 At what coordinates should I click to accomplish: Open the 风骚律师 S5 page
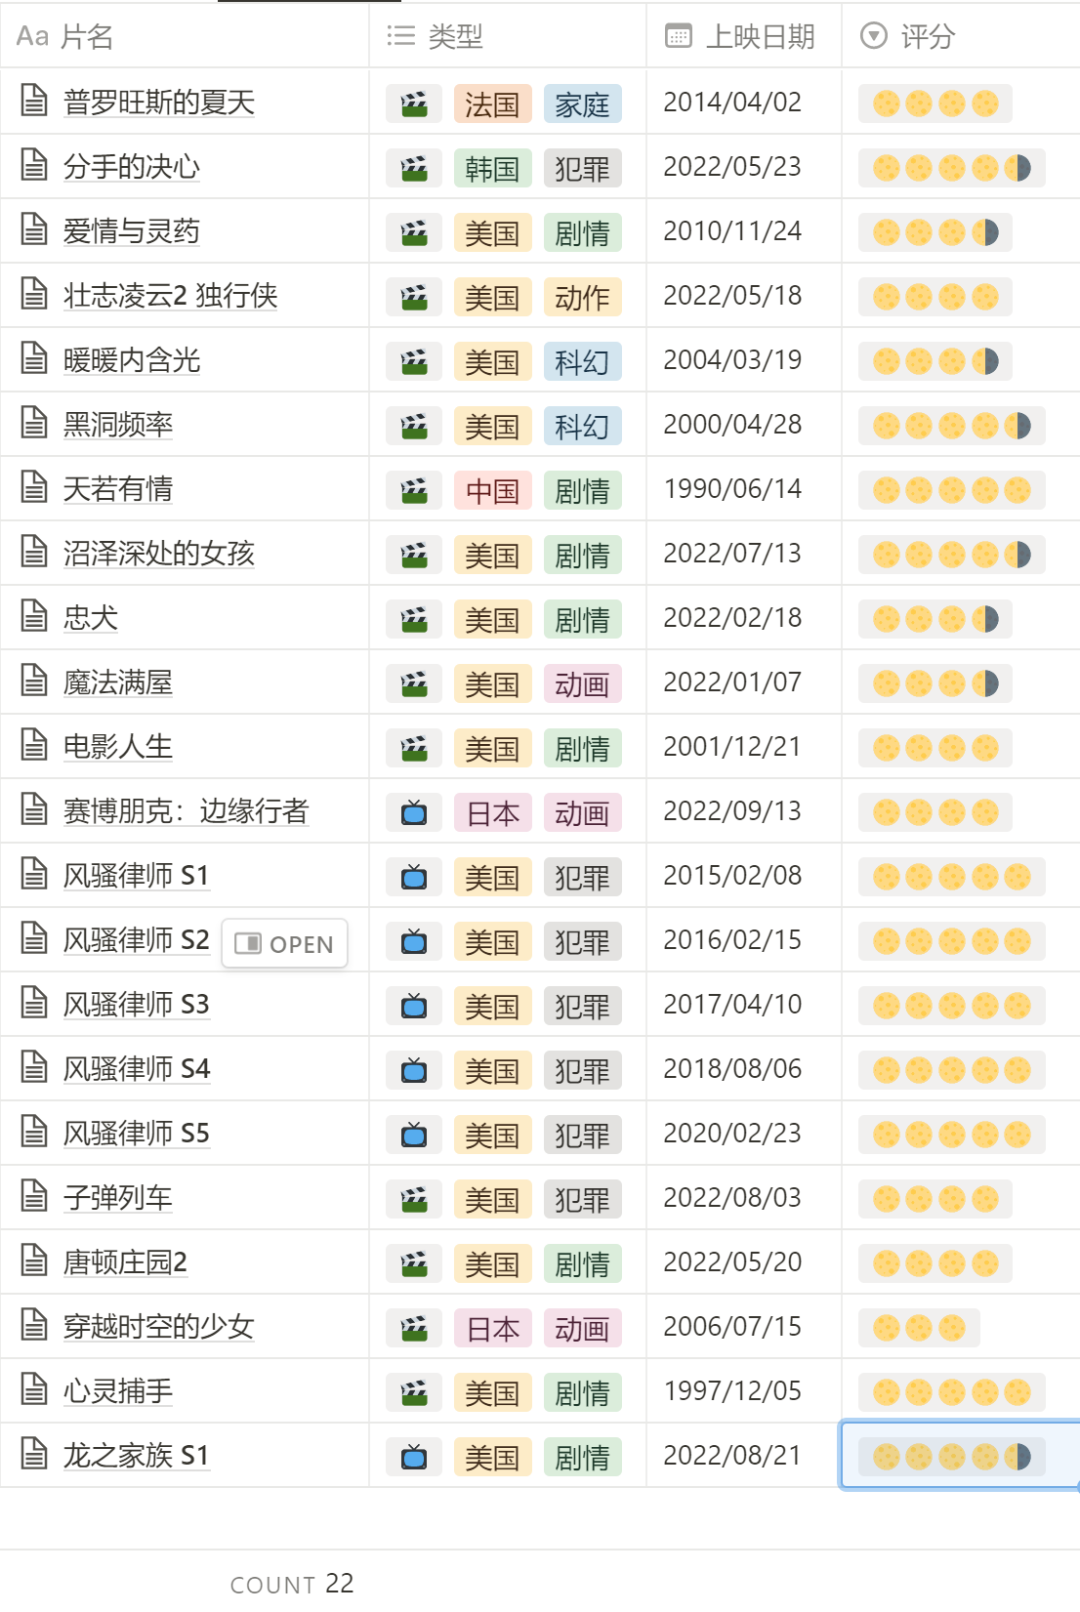tap(136, 1133)
